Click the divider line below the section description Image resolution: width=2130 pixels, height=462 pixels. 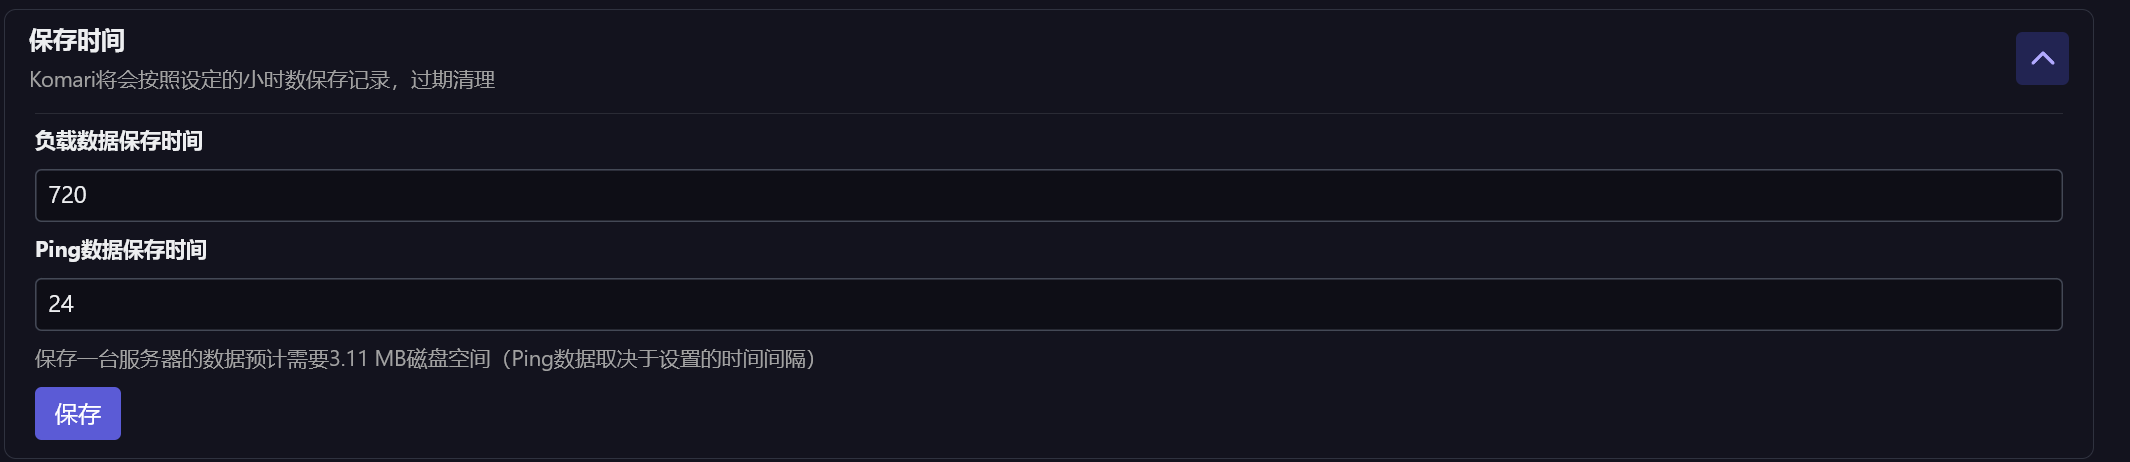click(1048, 114)
